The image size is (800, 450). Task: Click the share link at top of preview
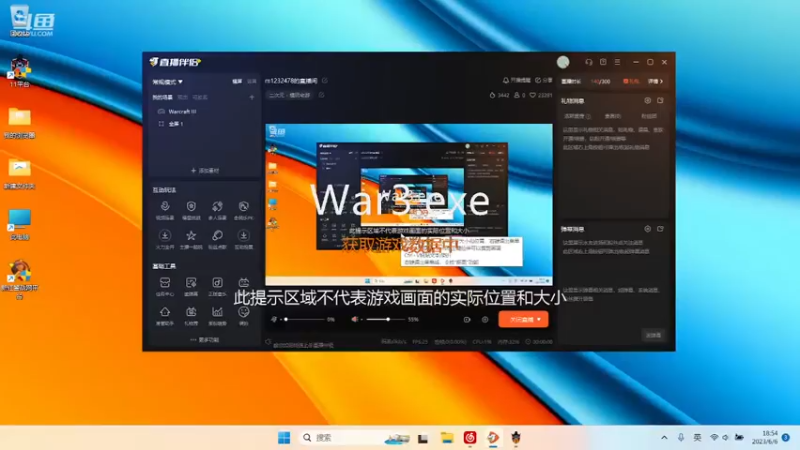544,81
